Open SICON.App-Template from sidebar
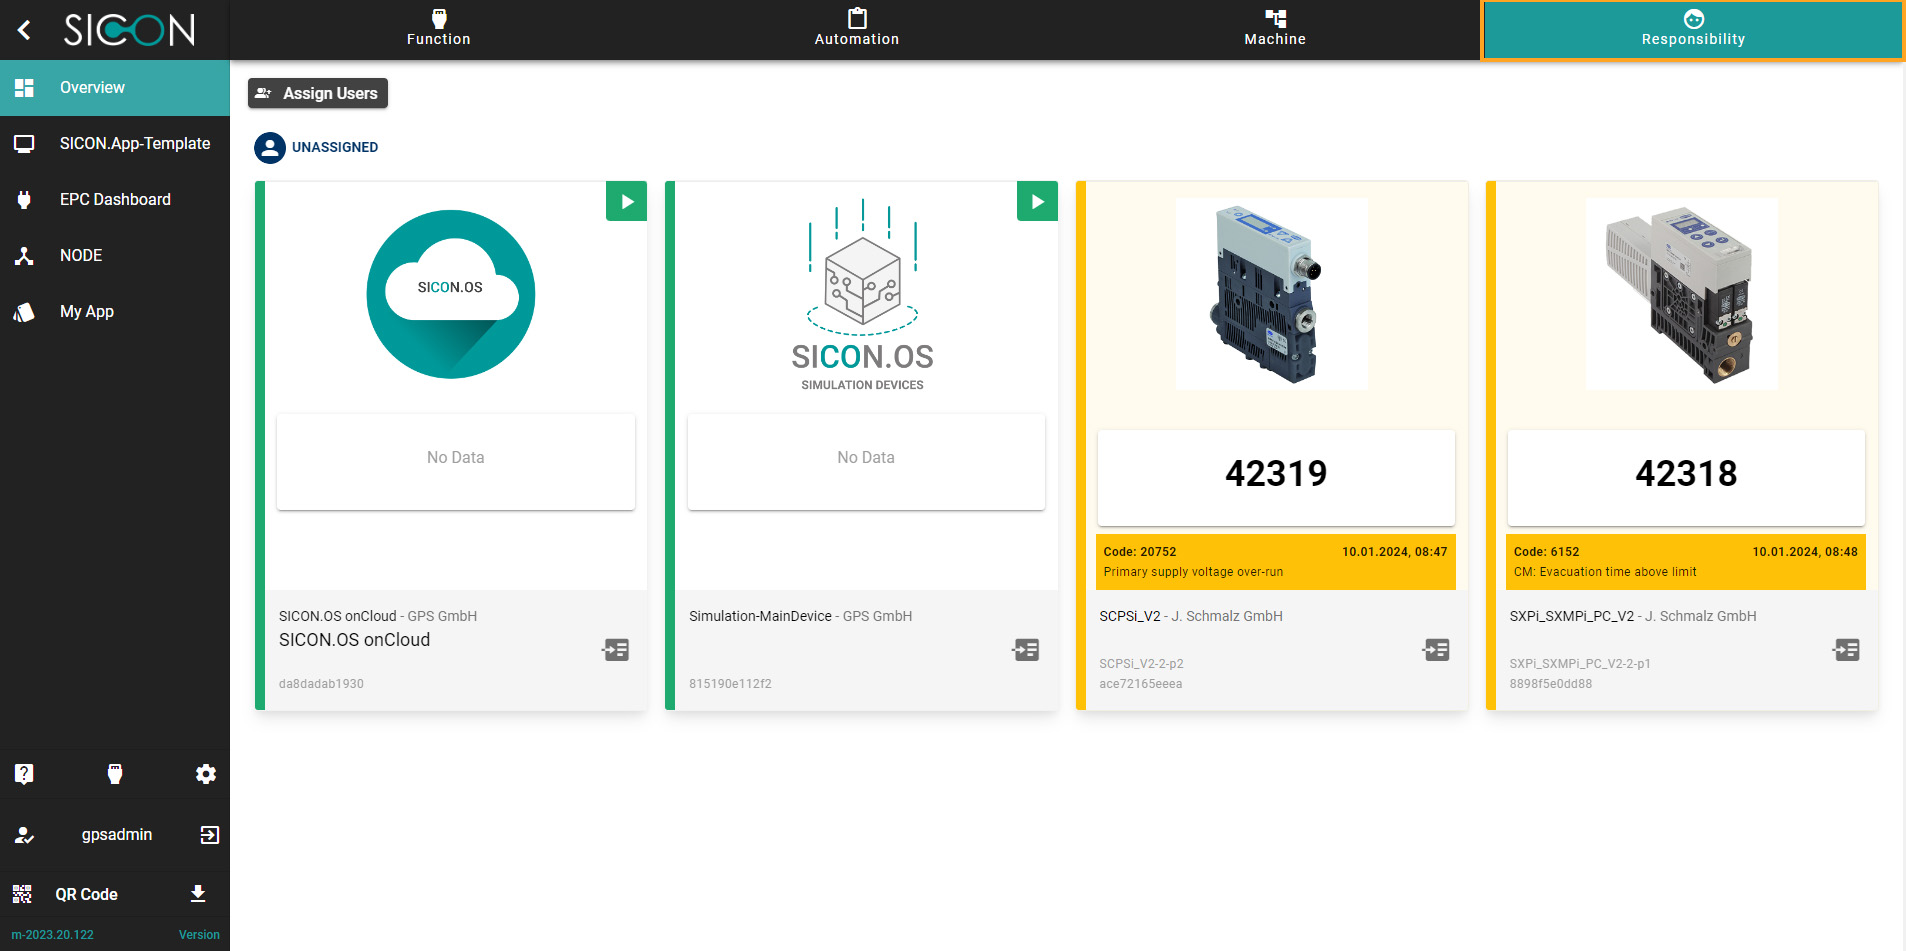Screen dimensions: 1906x951 pos(134,144)
